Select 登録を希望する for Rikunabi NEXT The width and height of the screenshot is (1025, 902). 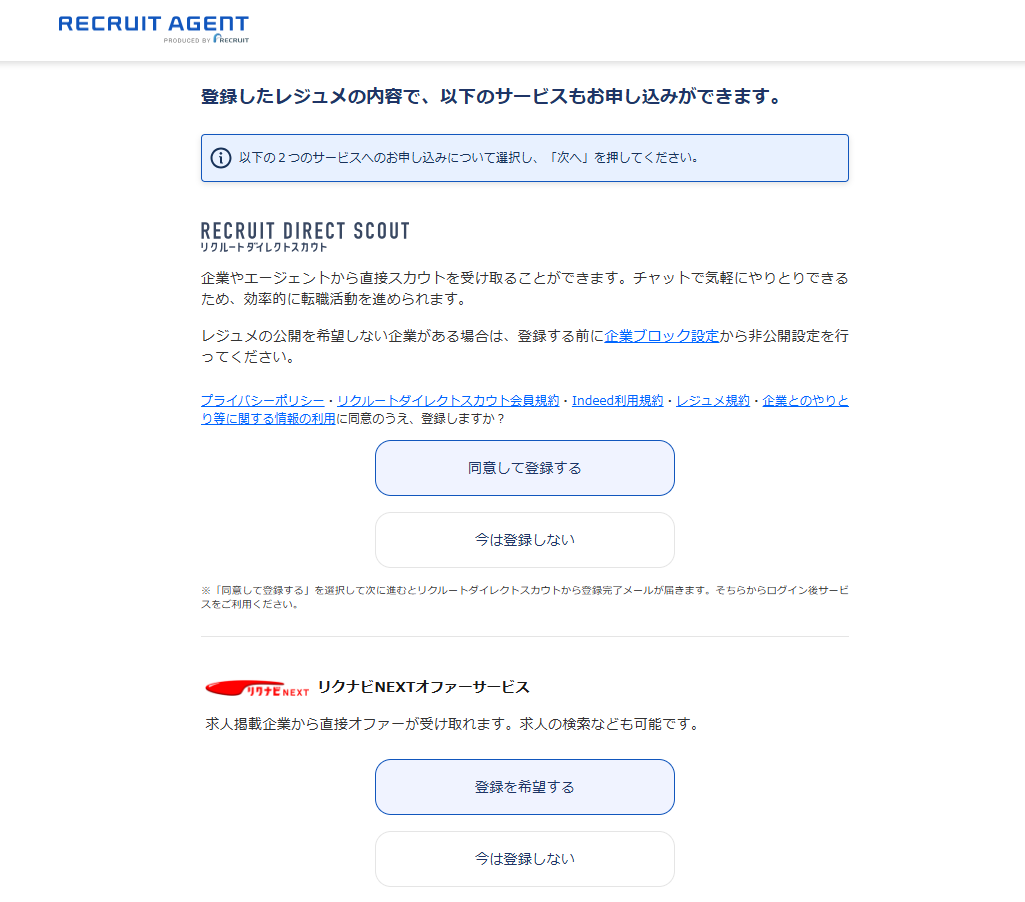[x=524, y=787]
